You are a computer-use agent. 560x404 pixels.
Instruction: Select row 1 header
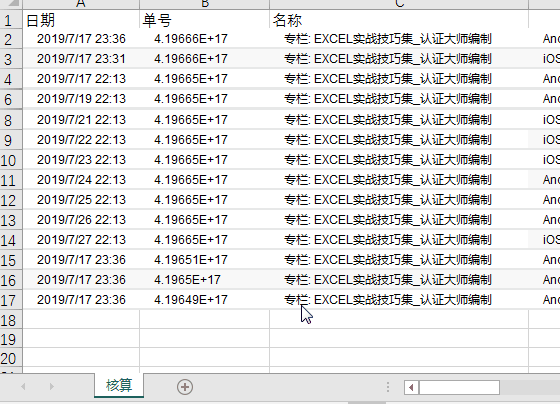point(11,19)
